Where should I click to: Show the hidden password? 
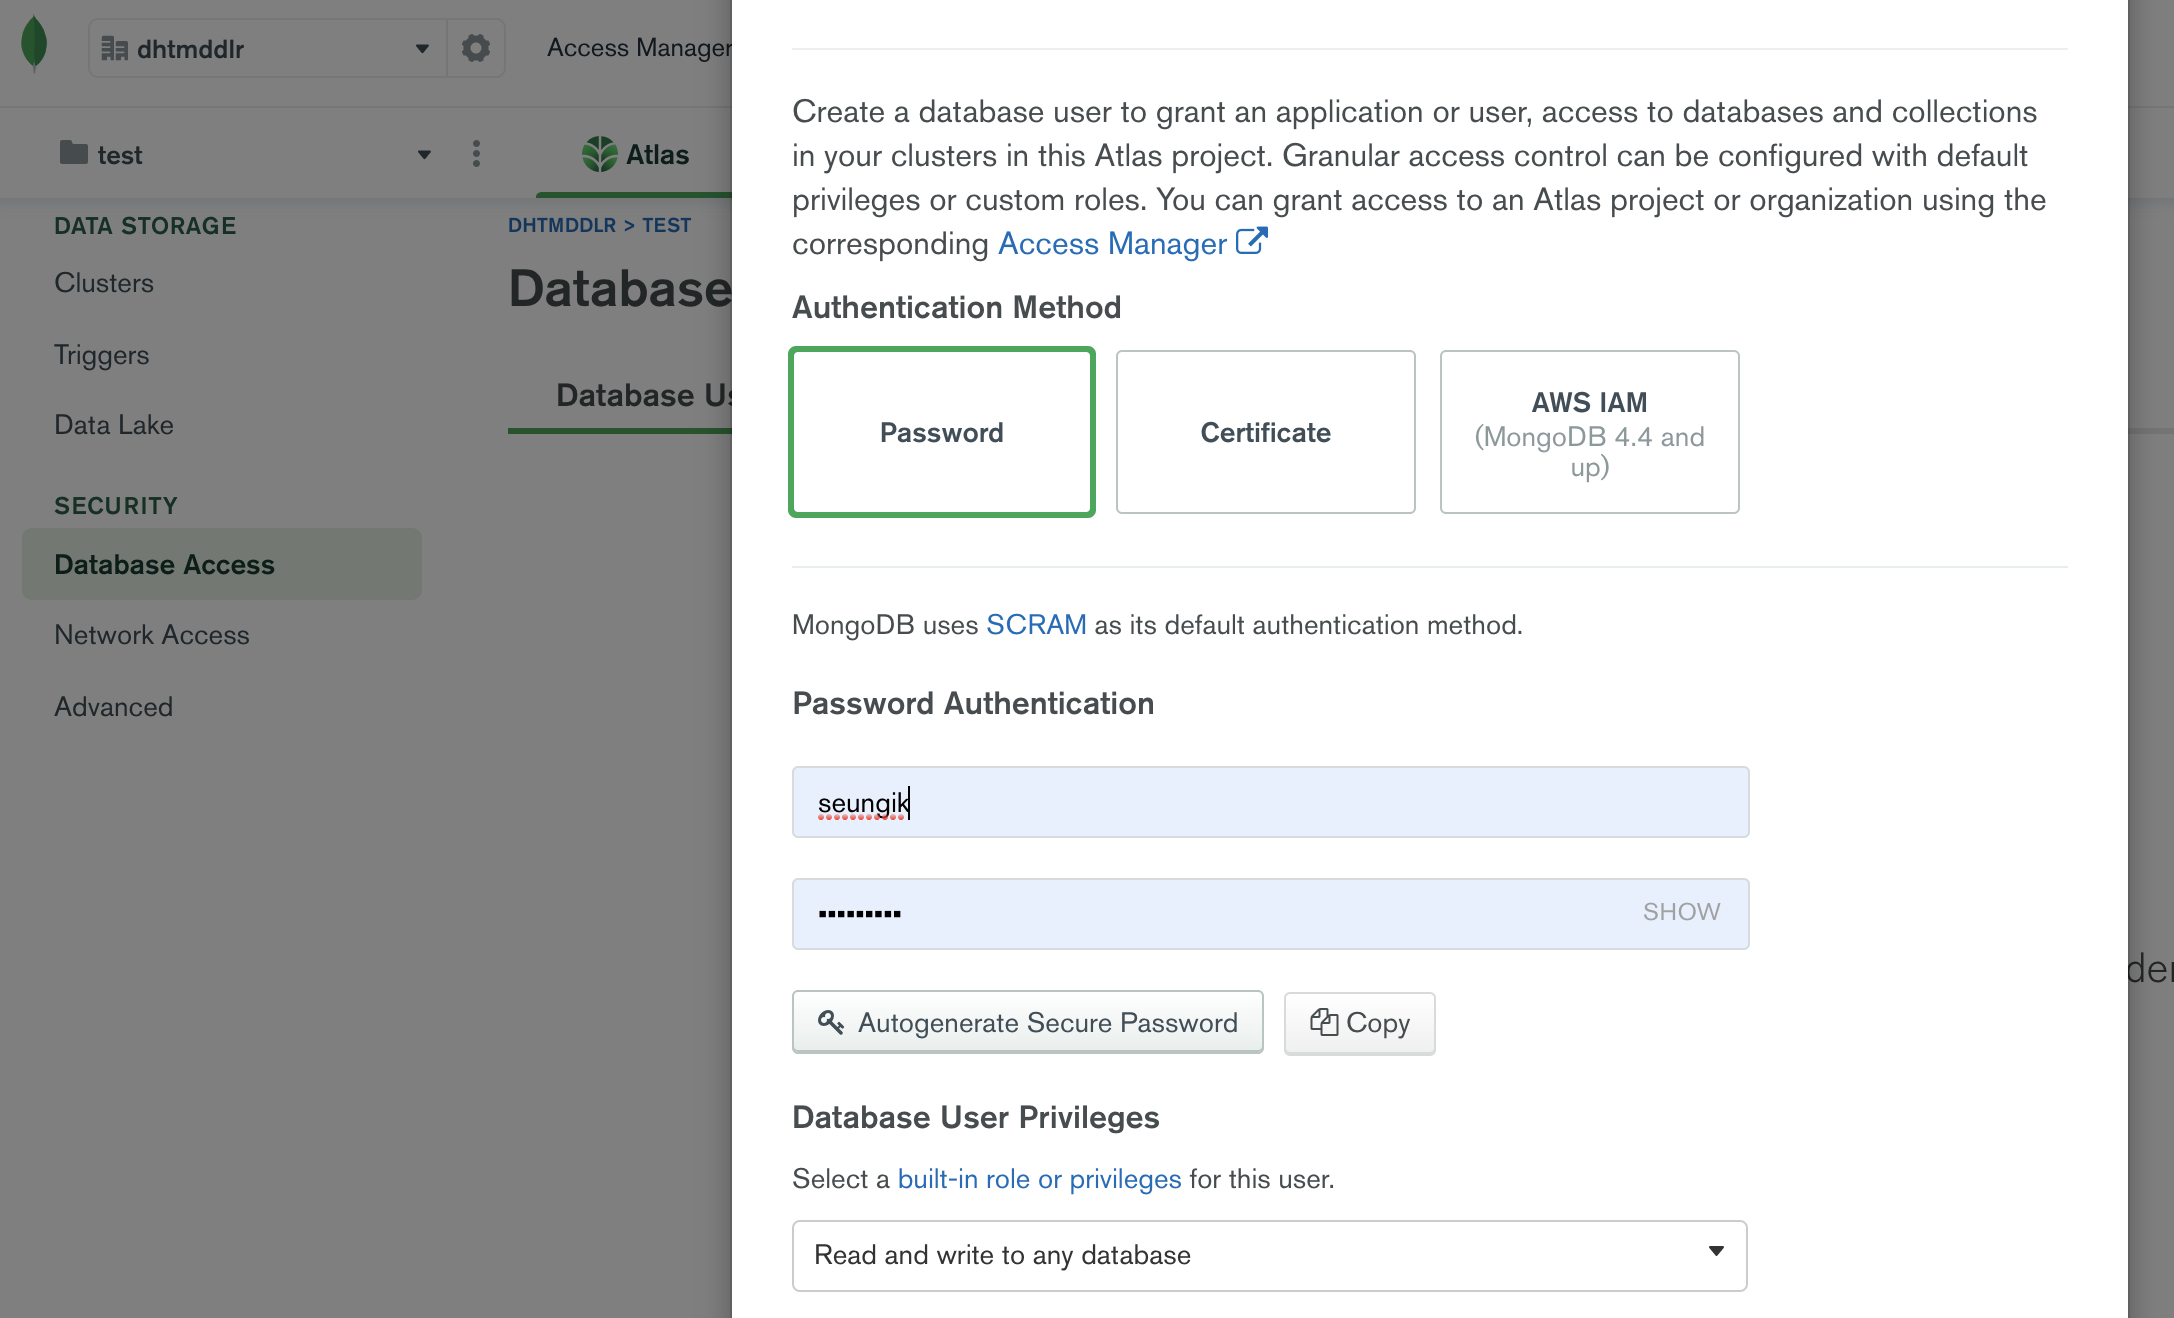coord(1681,912)
